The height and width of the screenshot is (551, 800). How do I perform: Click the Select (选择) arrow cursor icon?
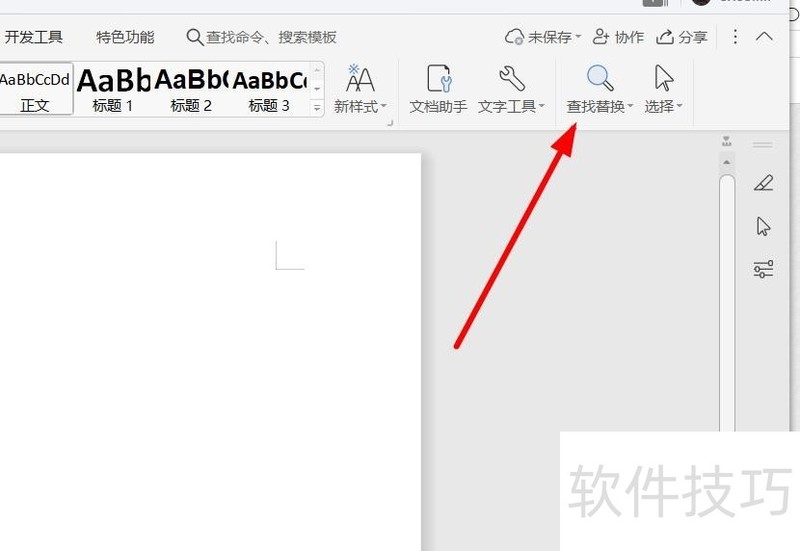coord(664,78)
